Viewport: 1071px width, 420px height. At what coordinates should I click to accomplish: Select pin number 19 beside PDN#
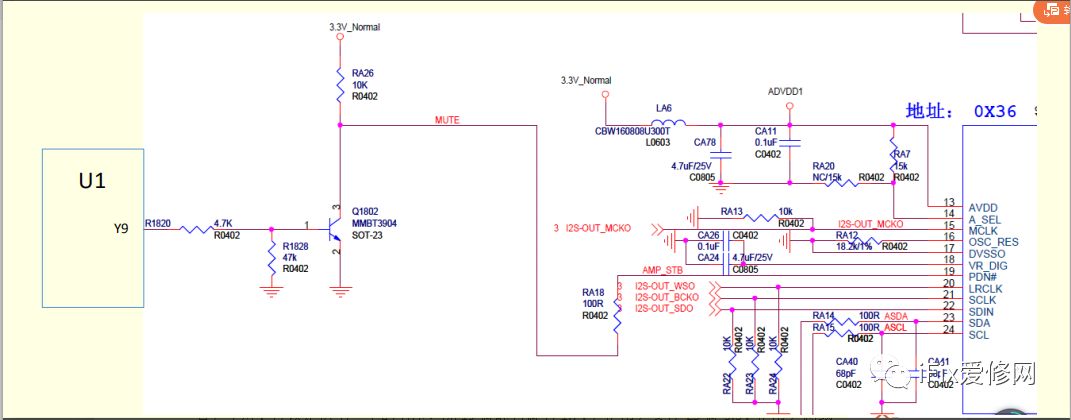pyautogui.click(x=948, y=272)
